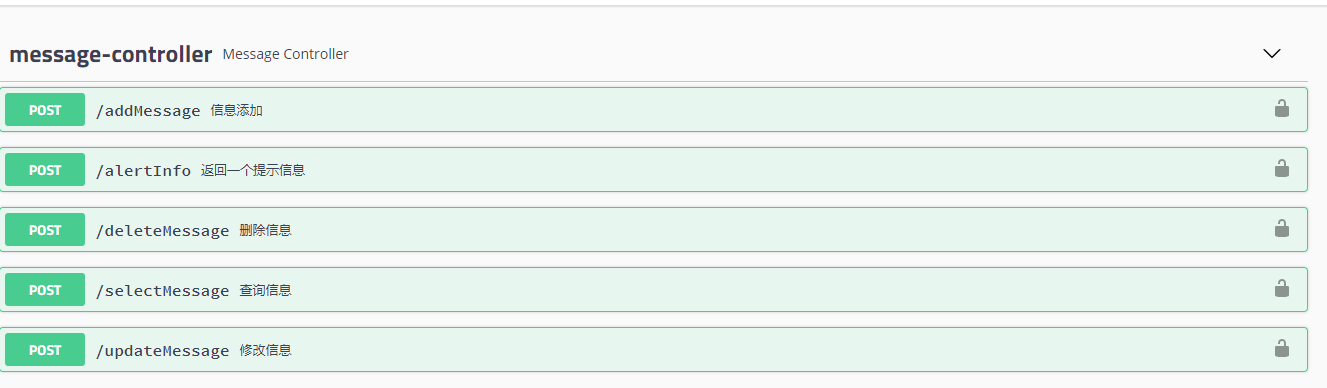
Task: Click the 信息添加 summary text
Action: [237, 111]
